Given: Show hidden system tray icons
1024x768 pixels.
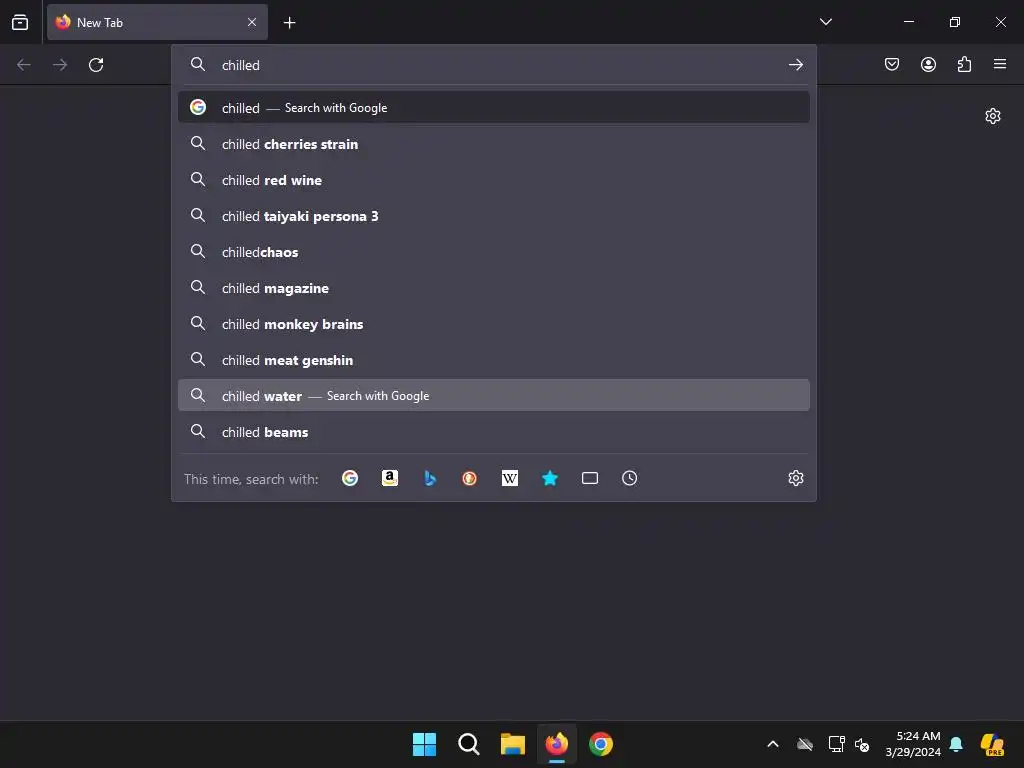Looking at the screenshot, I should tap(773, 744).
